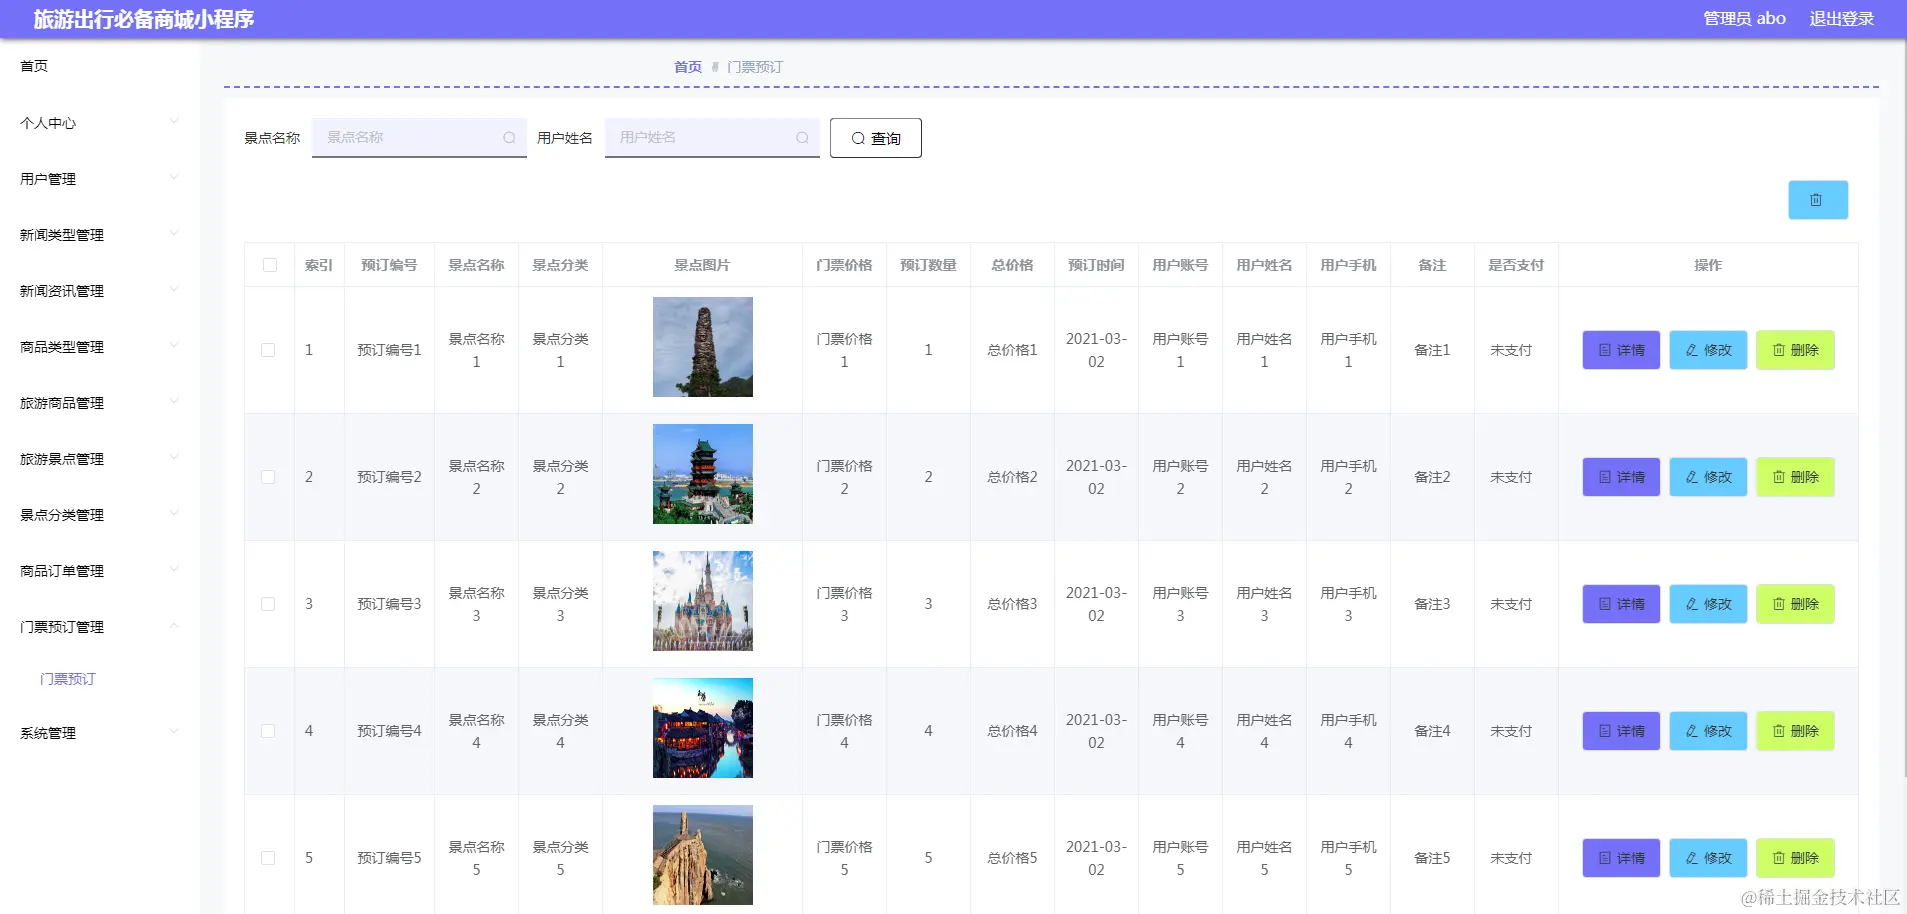Check the checkbox for row 1
Viewport: 1907px width, 914px height.
click(x=268, y=350)
